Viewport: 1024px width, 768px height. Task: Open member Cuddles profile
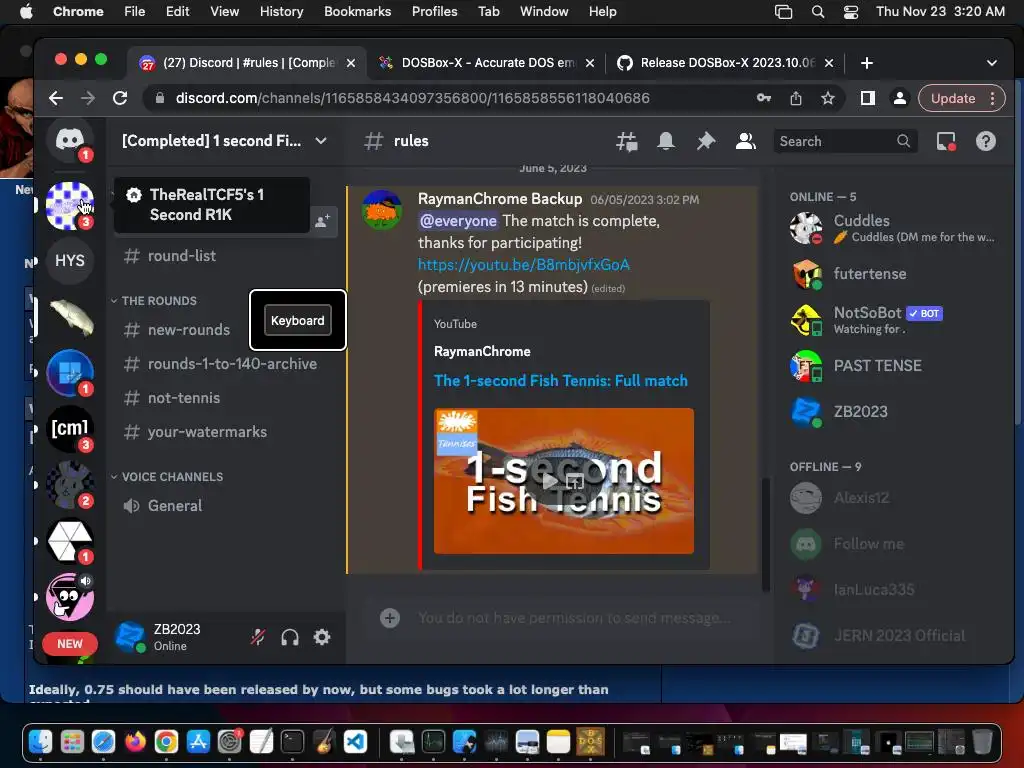click(893, 228)
